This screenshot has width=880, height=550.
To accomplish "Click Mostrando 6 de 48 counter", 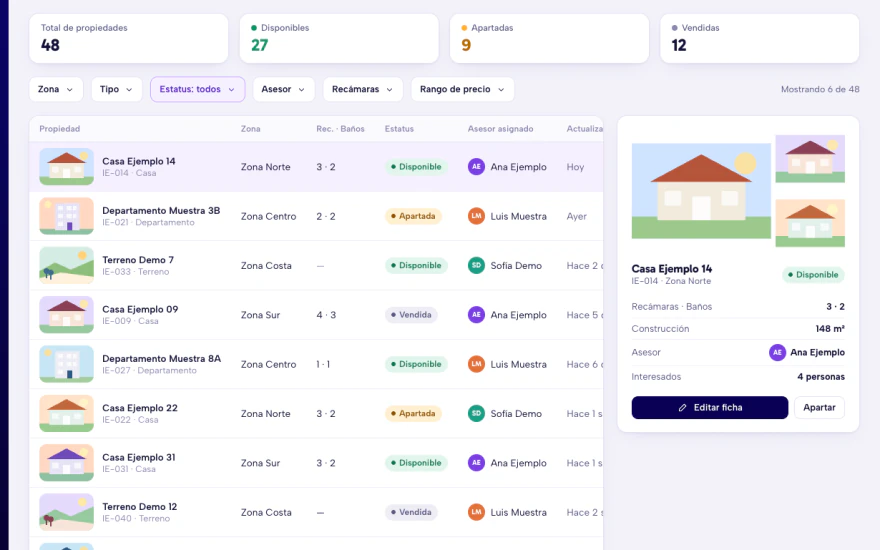I will [820, 89].
